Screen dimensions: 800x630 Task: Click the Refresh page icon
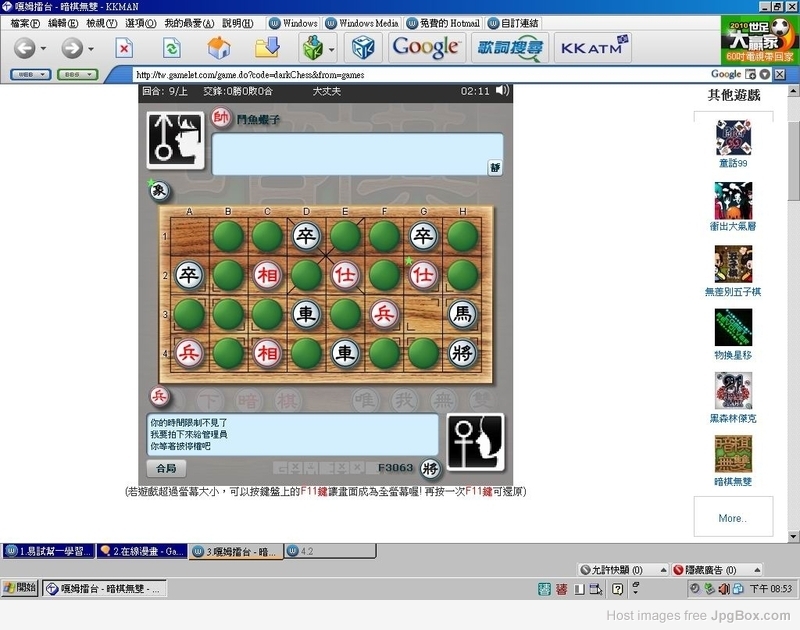tap(172, 48)
